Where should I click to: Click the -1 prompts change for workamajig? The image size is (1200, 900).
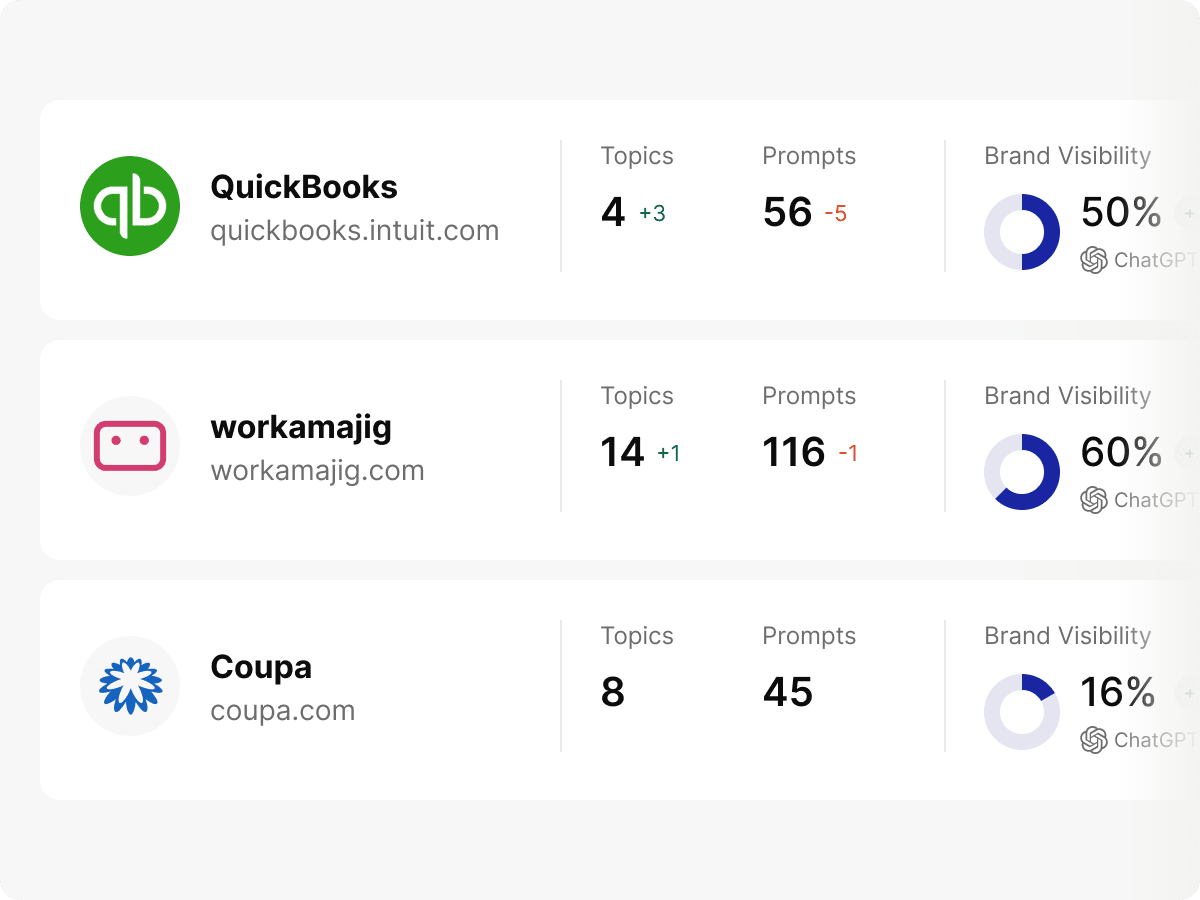point(848,453)
